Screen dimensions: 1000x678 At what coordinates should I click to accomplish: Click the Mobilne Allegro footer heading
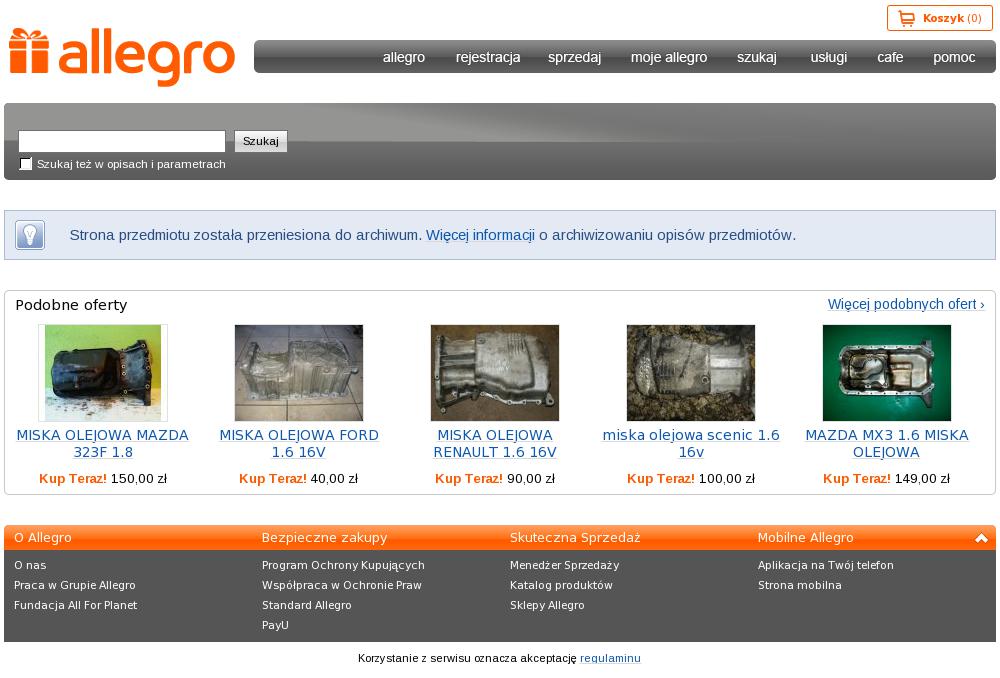click(x=805, y=538)
